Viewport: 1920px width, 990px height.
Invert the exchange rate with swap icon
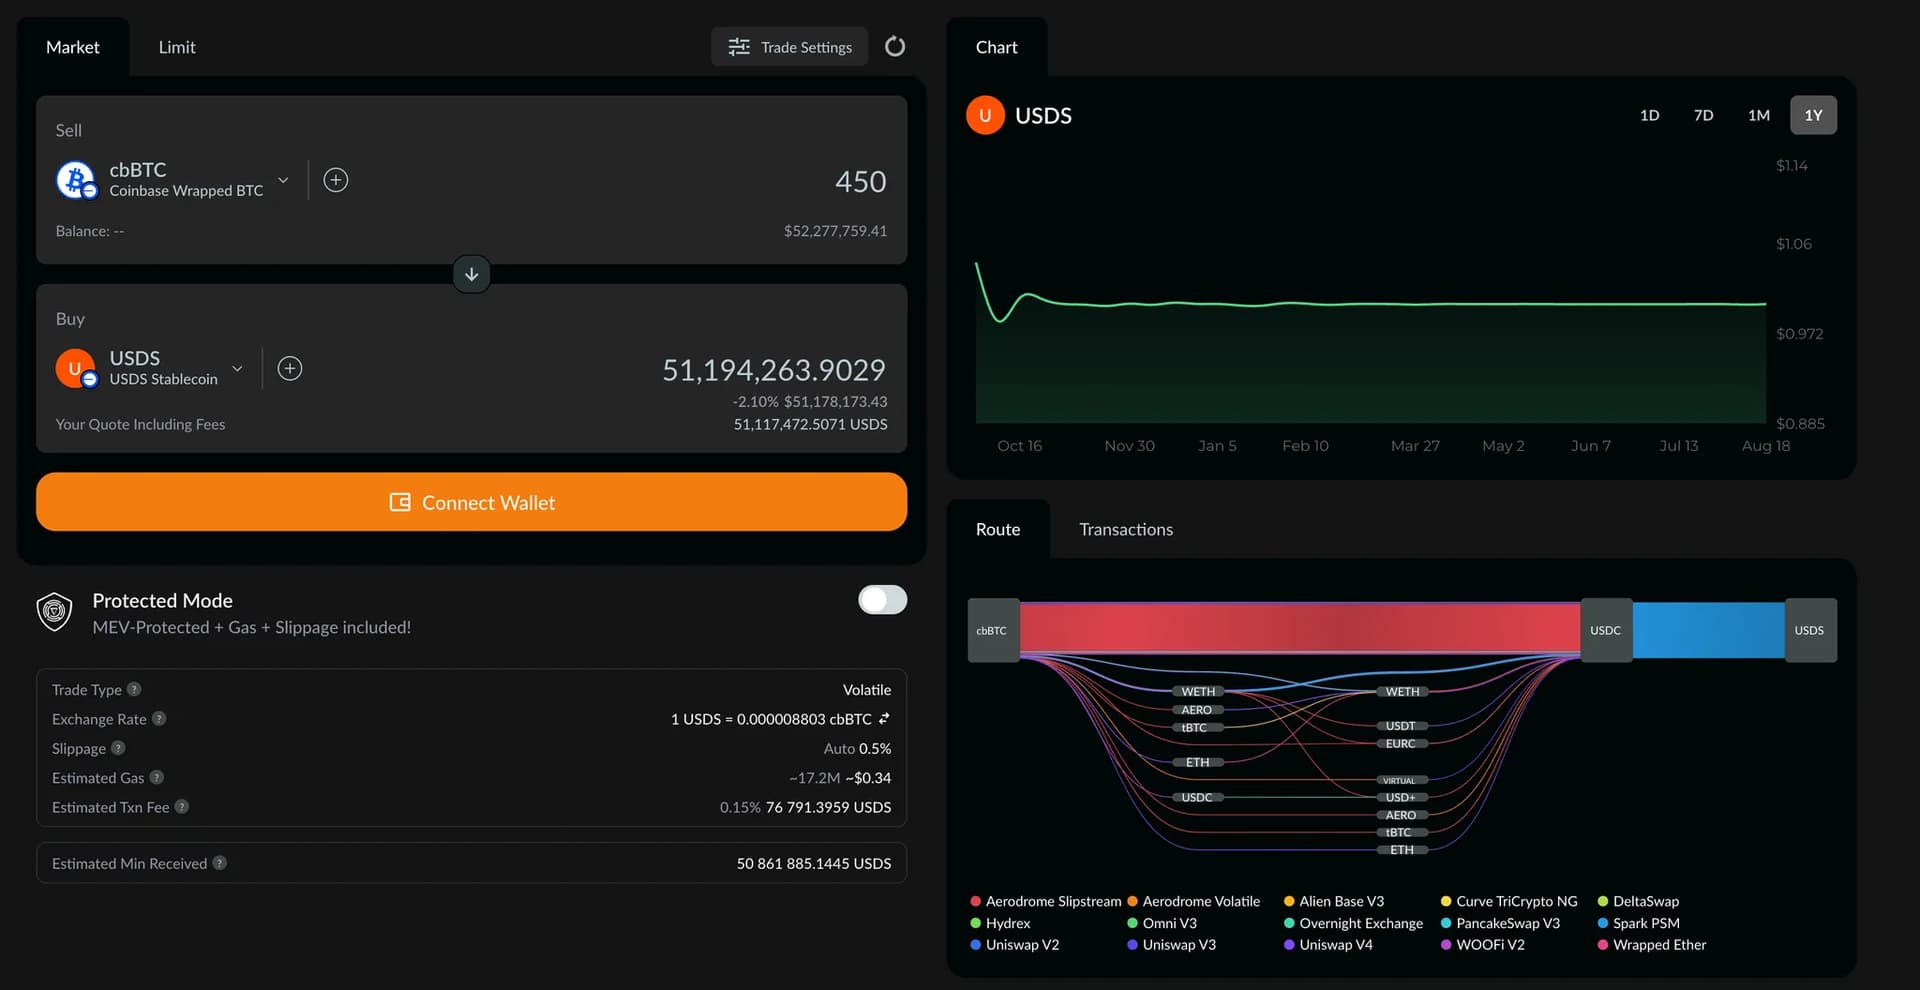coord(884,718)
